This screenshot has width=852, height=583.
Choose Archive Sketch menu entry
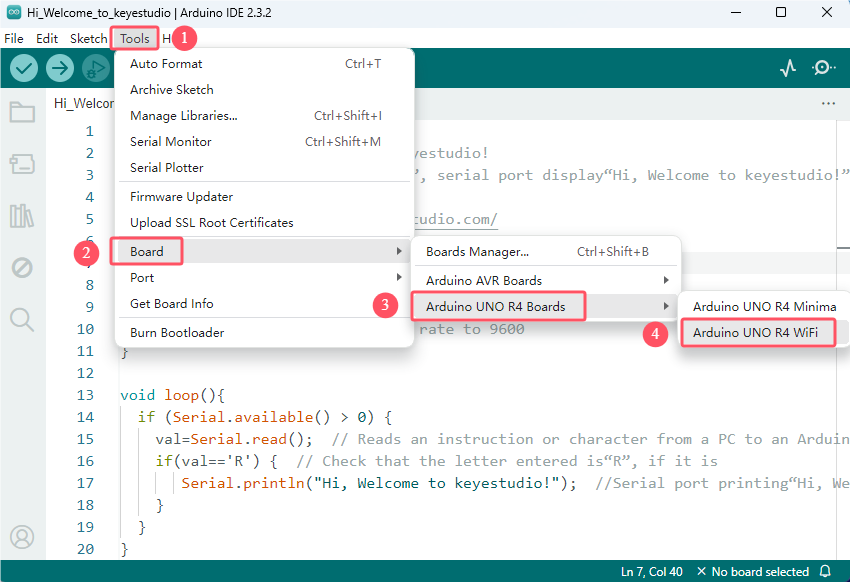[264, 90]
